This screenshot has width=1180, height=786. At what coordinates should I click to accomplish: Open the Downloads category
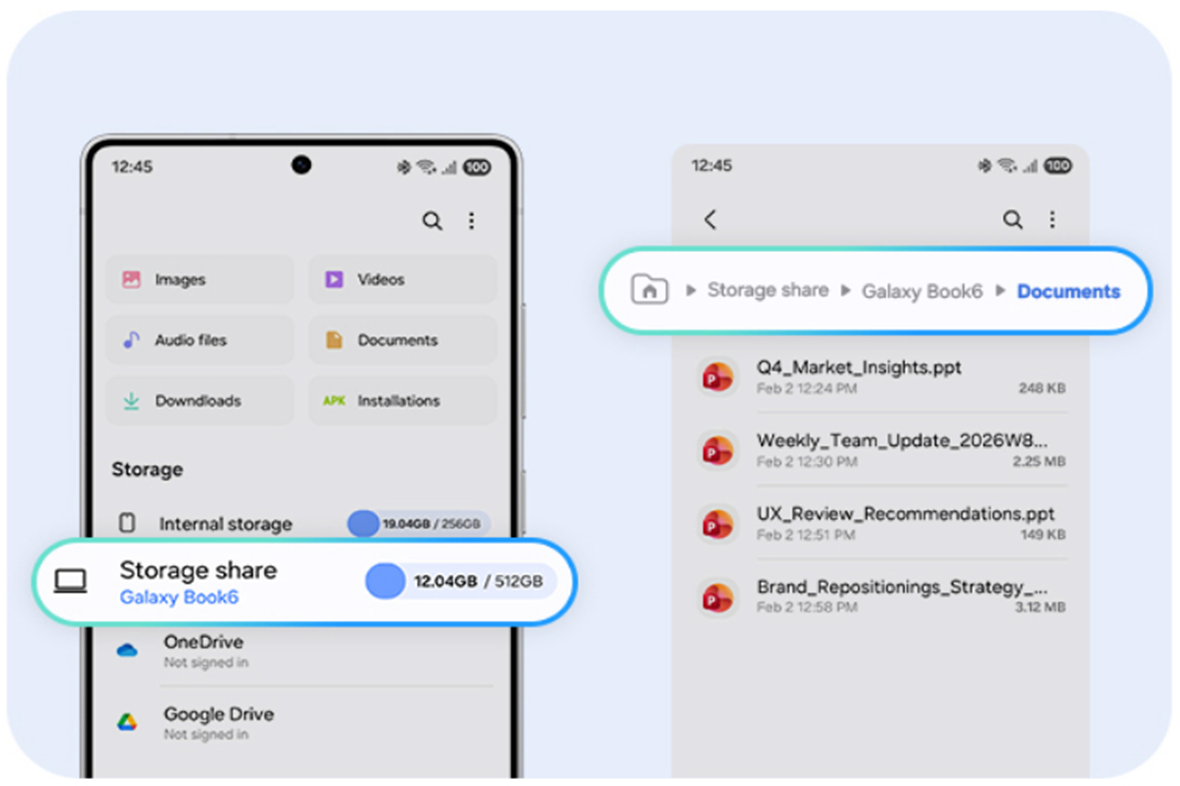tap(199, 401)
